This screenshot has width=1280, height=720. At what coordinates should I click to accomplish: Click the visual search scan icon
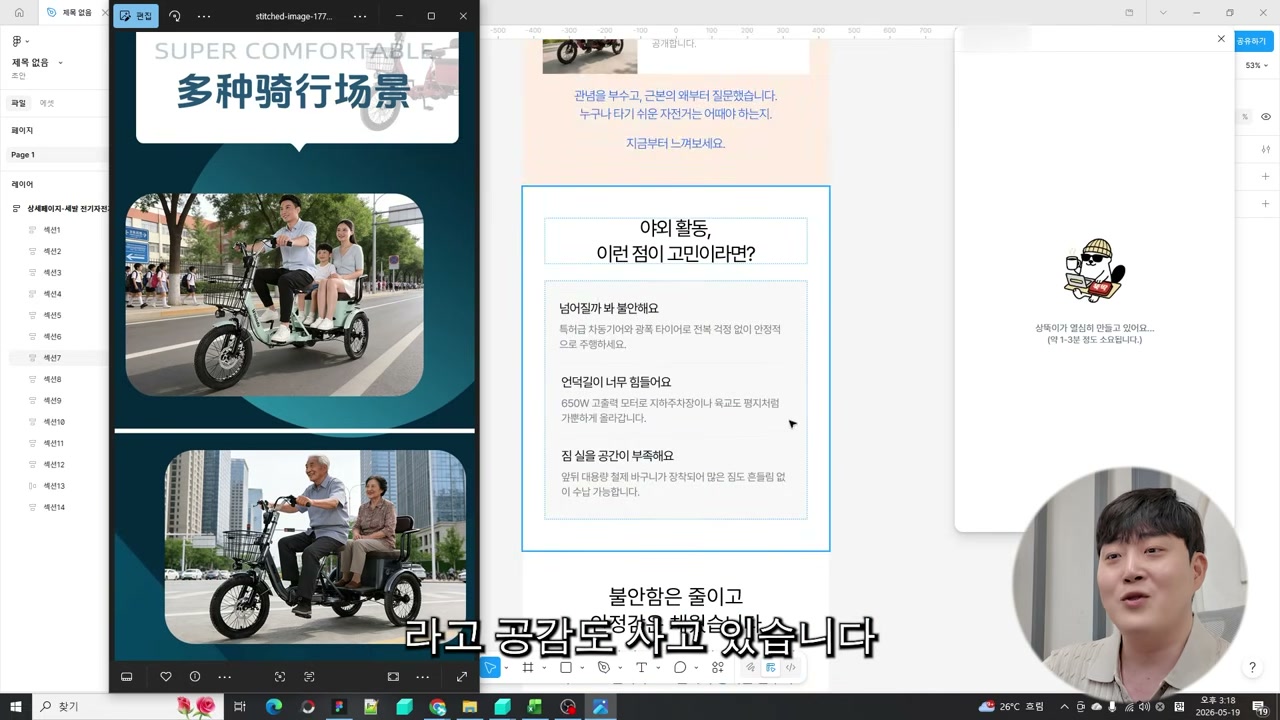point(280,677)
